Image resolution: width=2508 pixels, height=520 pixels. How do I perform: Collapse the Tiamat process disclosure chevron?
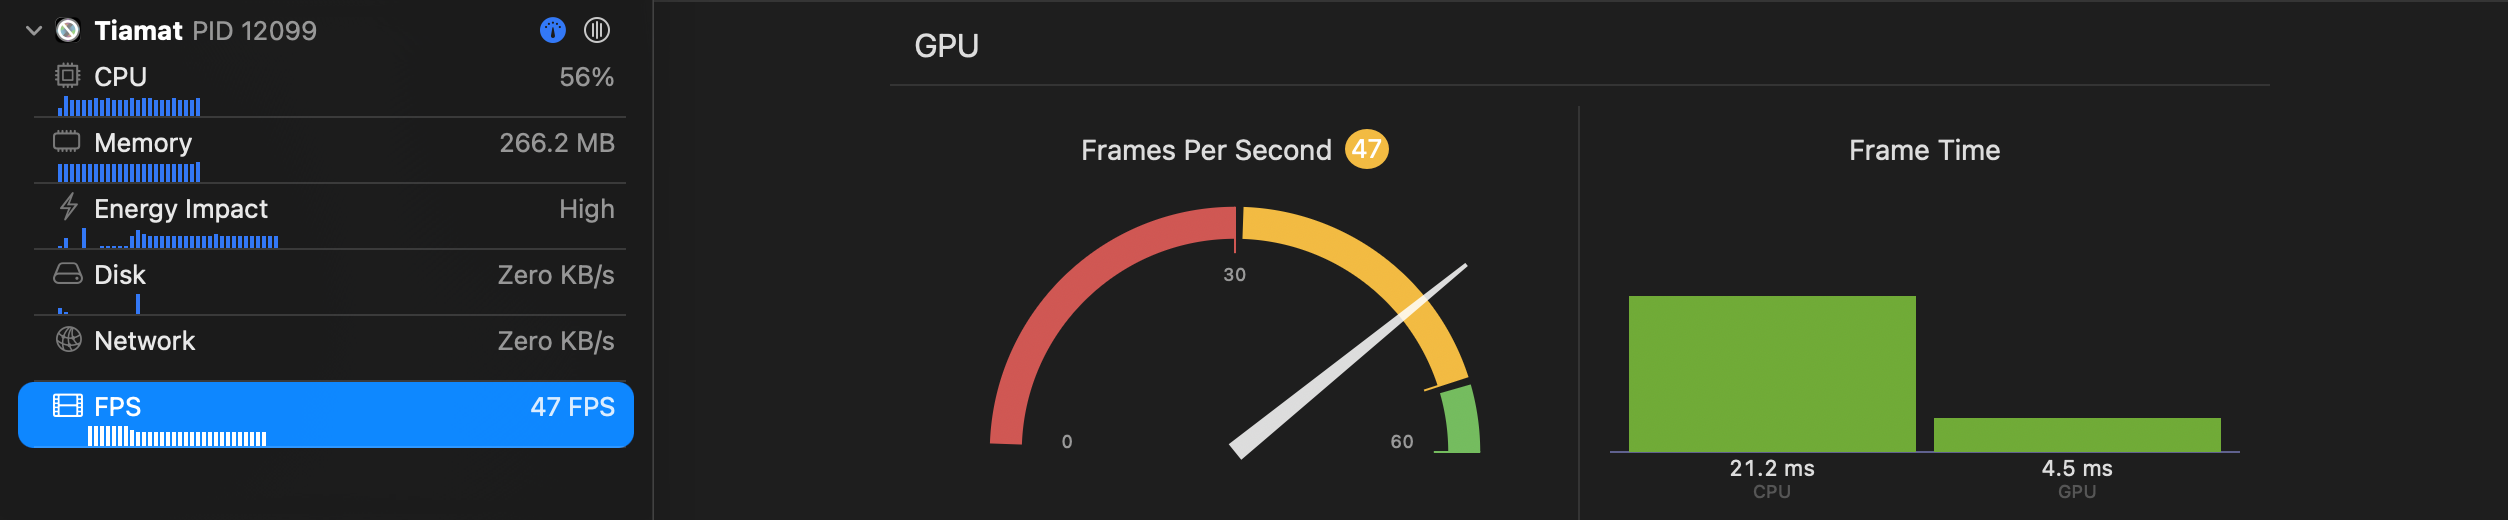click(34, 31)
